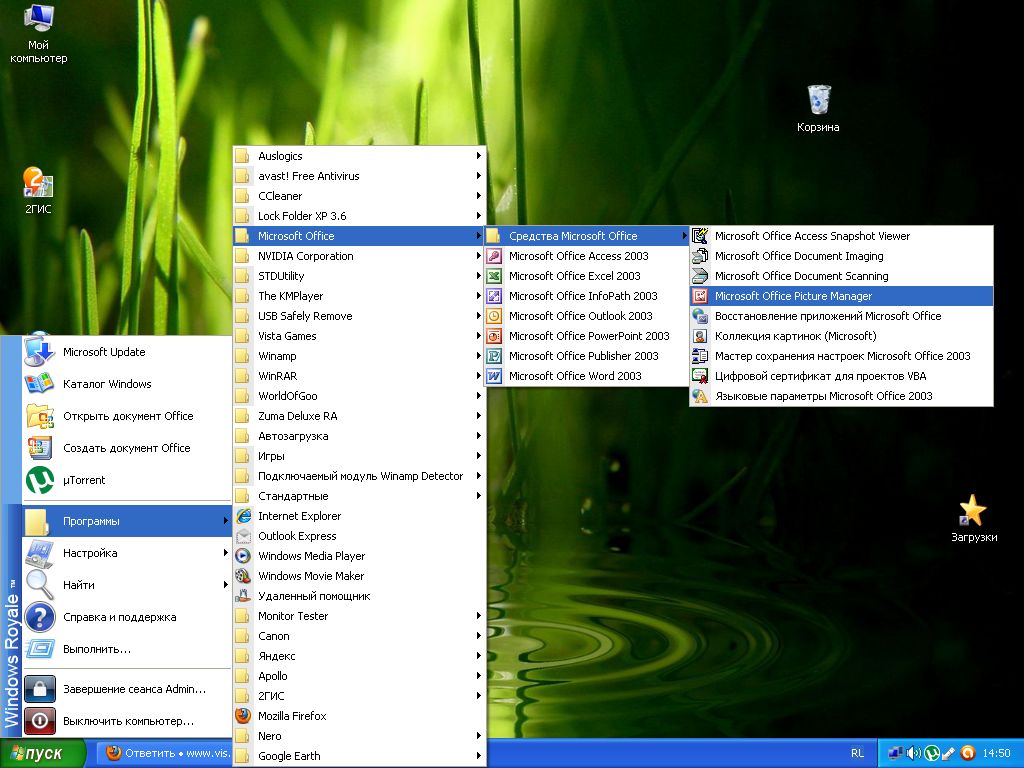Viewport: 1024px width, 768px height.
Task: Open Microsoft Office Word 2003
Action: coord(575,376)
